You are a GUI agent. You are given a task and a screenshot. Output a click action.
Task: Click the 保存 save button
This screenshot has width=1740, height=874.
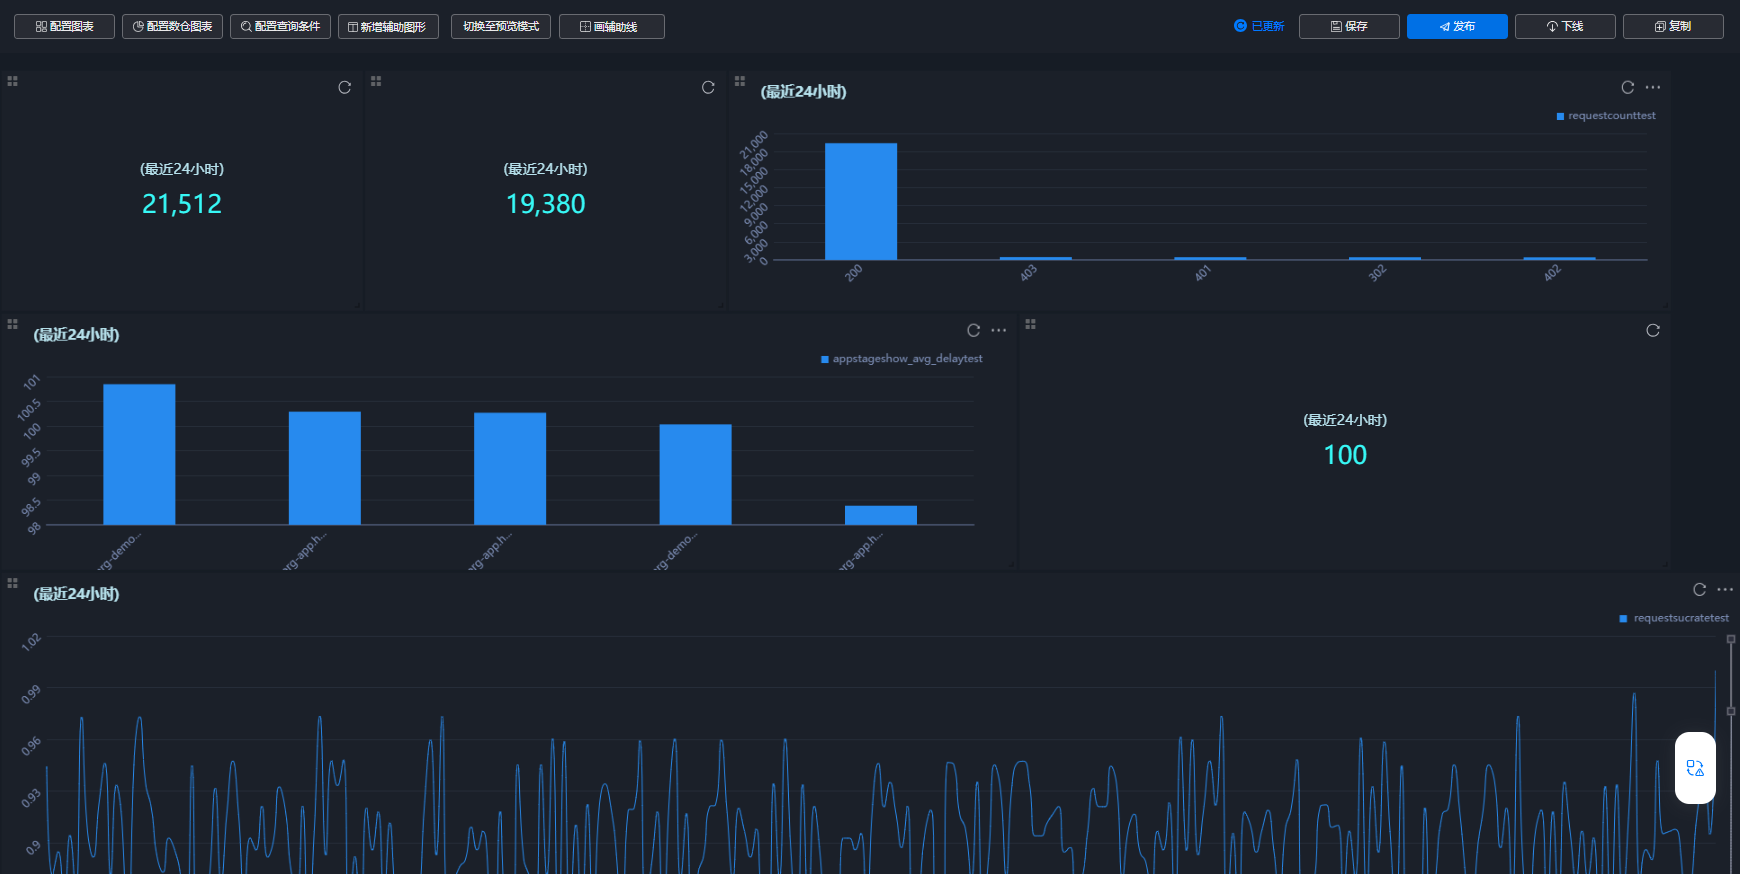(1348, 27)
